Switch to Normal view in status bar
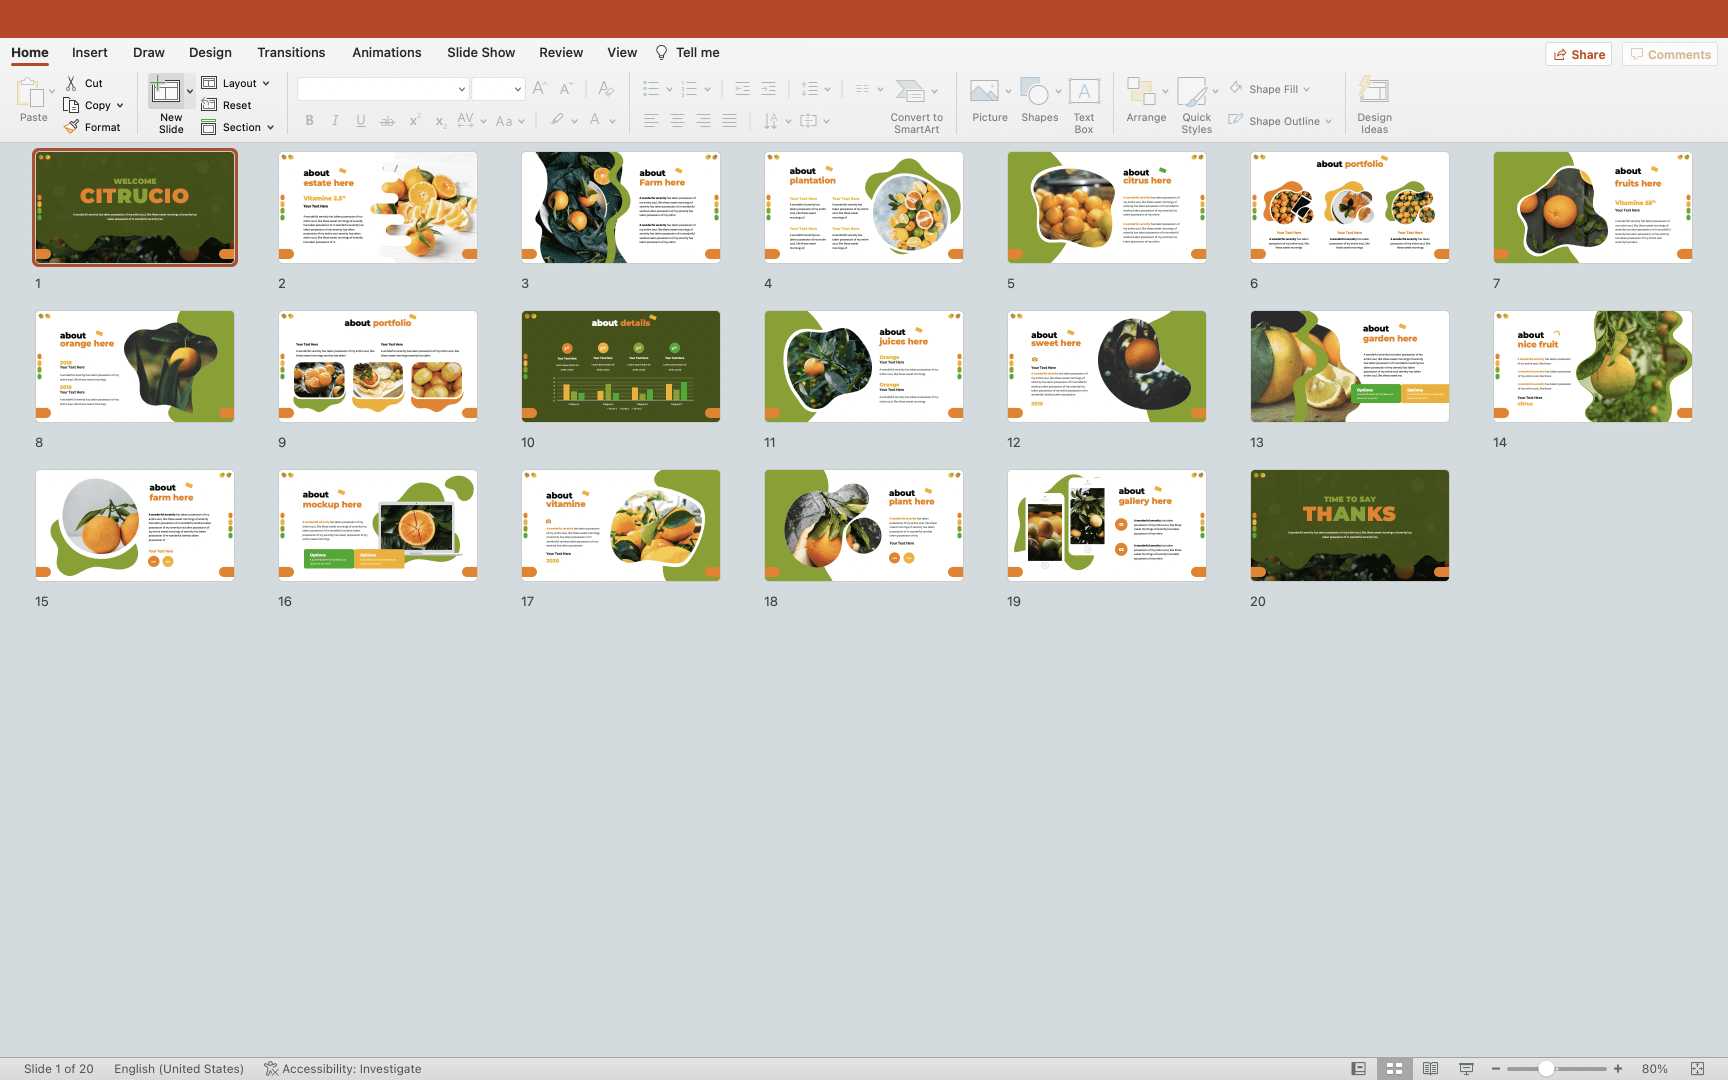The image size is (1728, 1080). [1358, 1069]
